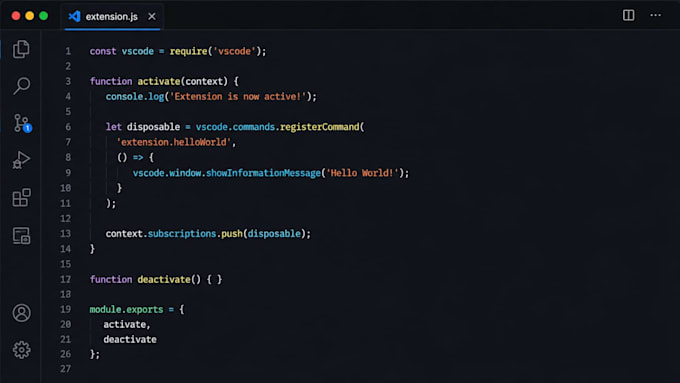Image resolution: width=680 pixels, height=383 pixels.
Task: Open the Manage settings gear
Action: (21, 350)
